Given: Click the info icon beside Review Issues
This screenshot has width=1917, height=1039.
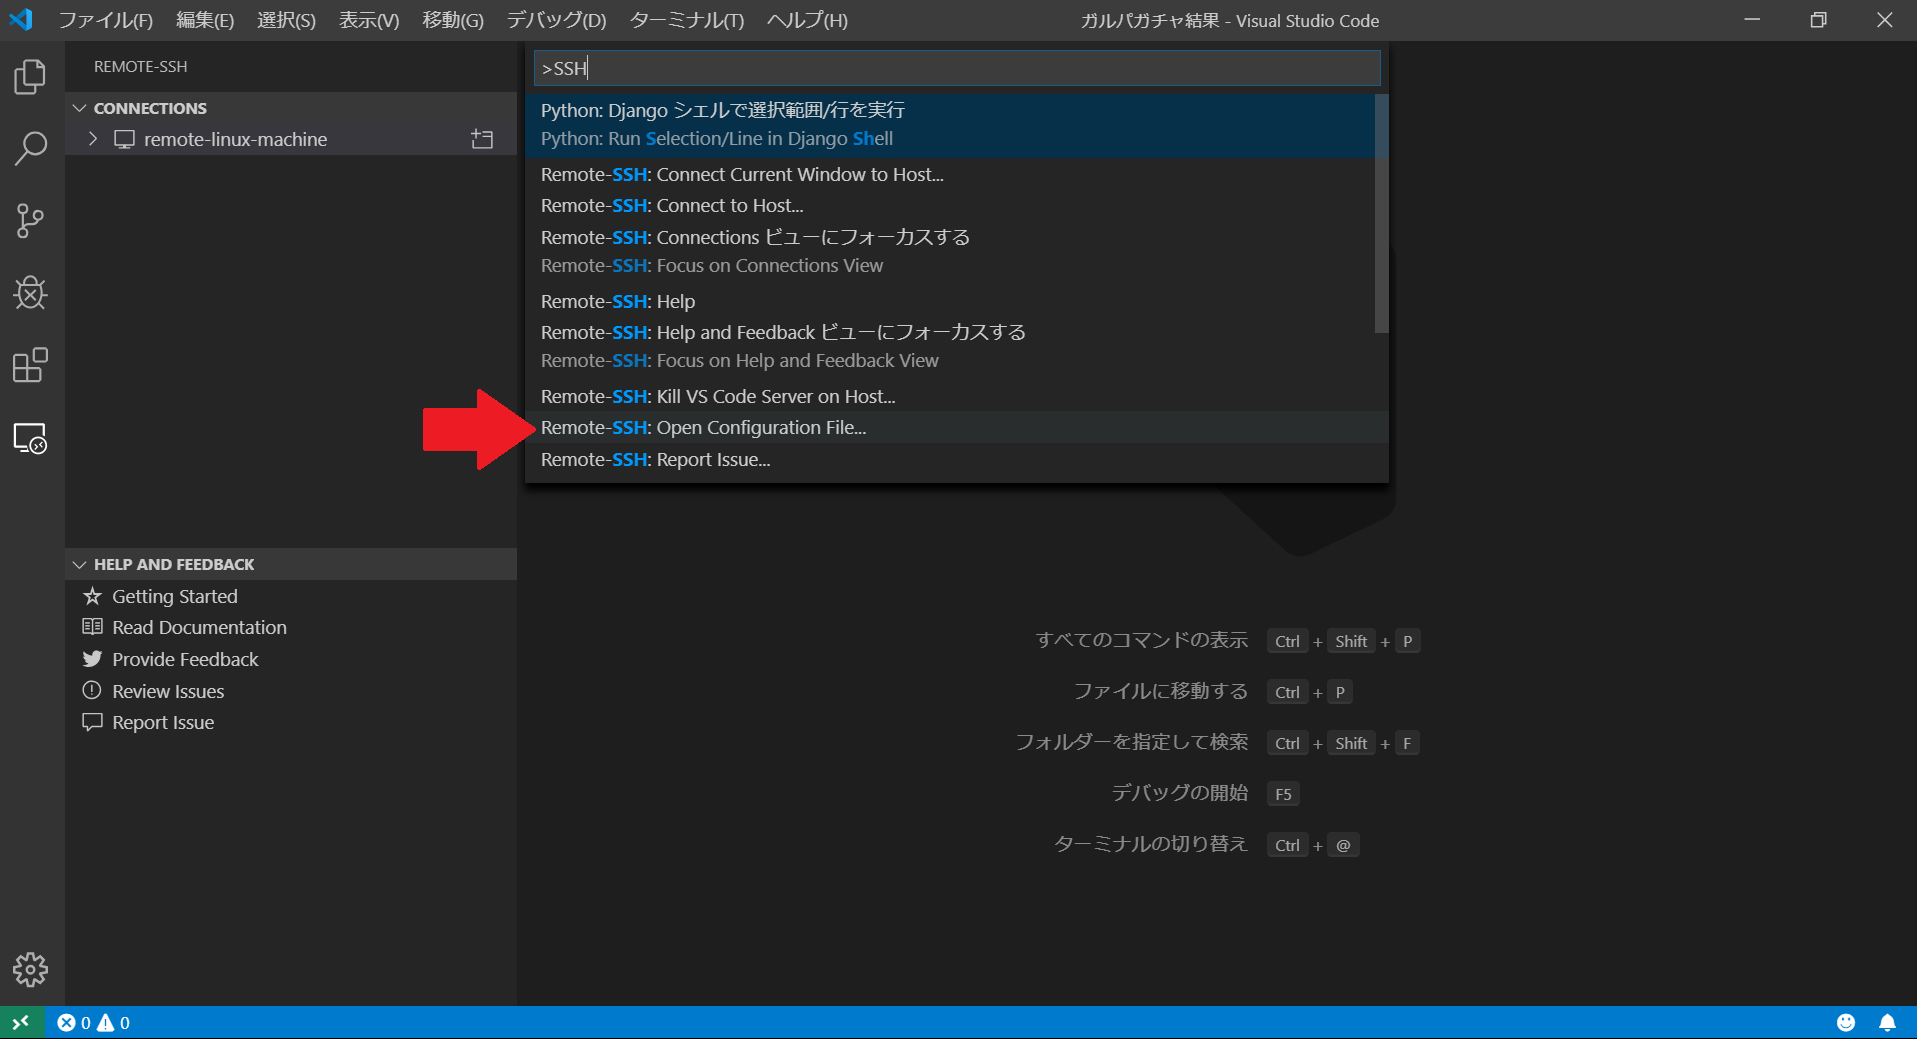Looking at the screenshot, I should point(92,690).
